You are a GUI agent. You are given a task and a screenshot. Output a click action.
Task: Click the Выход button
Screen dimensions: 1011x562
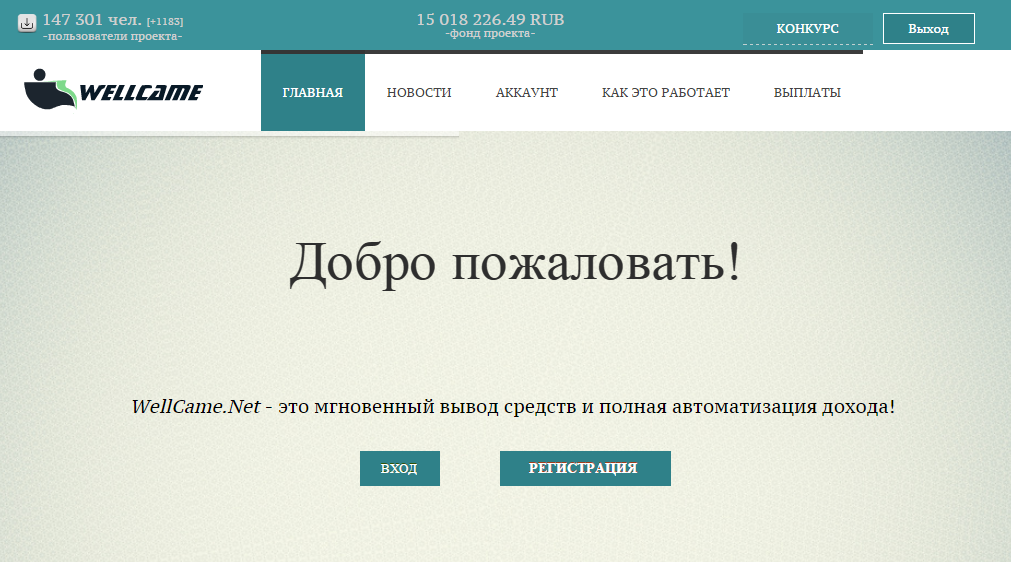click(x=928, y=28)
